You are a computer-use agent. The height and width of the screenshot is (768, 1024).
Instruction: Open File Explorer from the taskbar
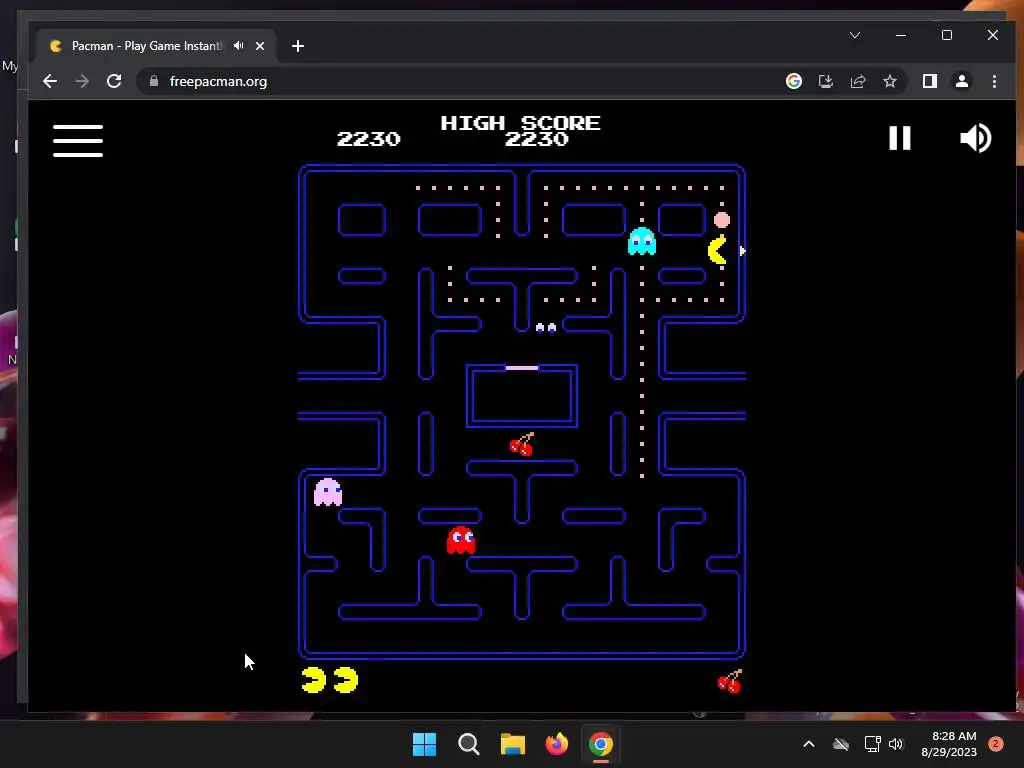pyautogui.click(x=513, y=744)
